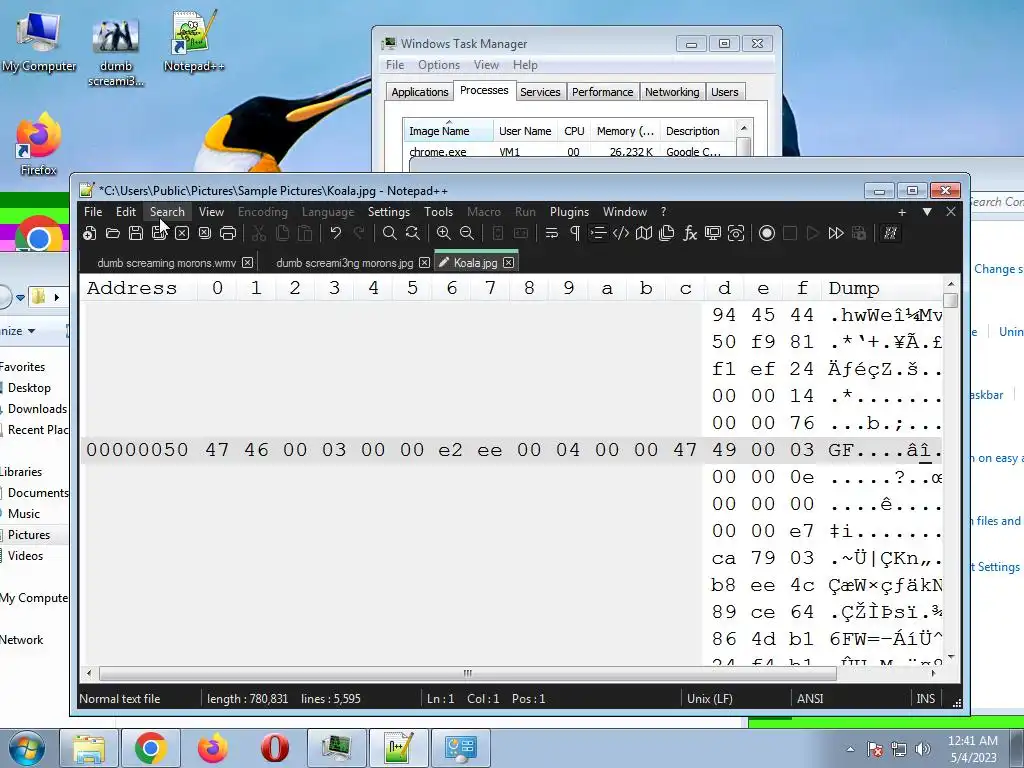Screen dimensions: 1024x768
Task: Switch to Users tab in Task Manager
Action: click(724, 92)
